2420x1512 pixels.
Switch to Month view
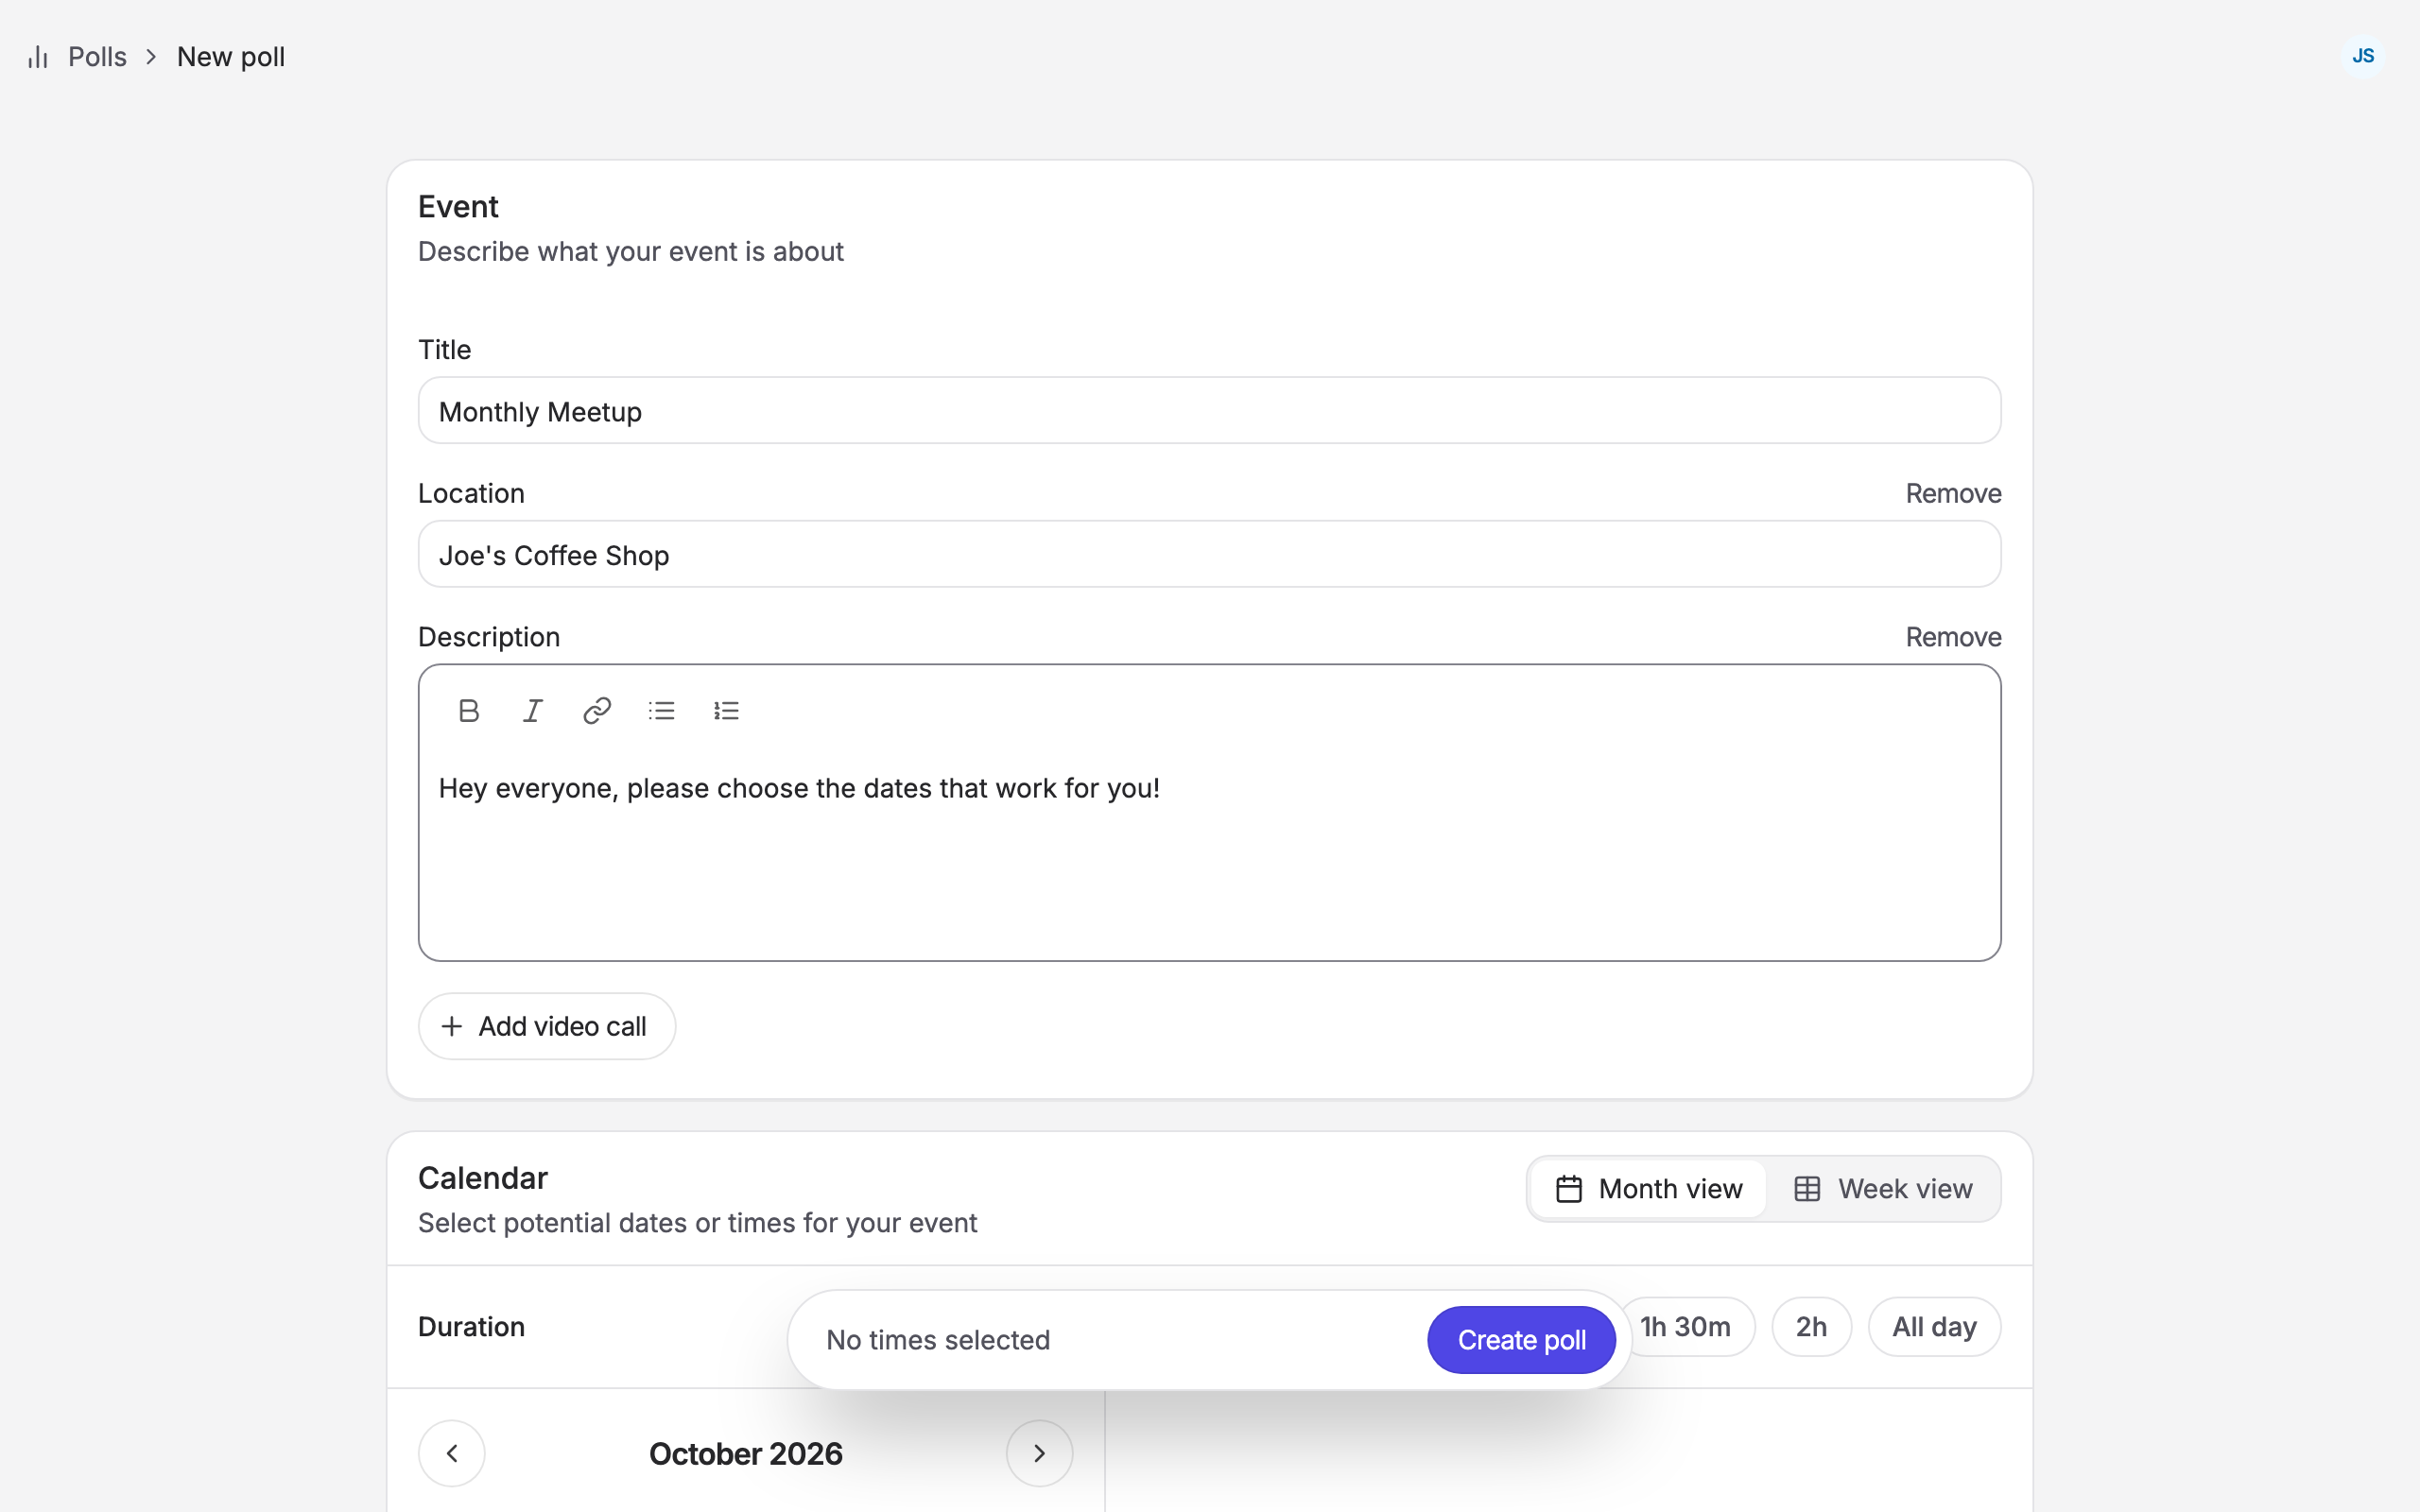click(x=1648, y=1189)
